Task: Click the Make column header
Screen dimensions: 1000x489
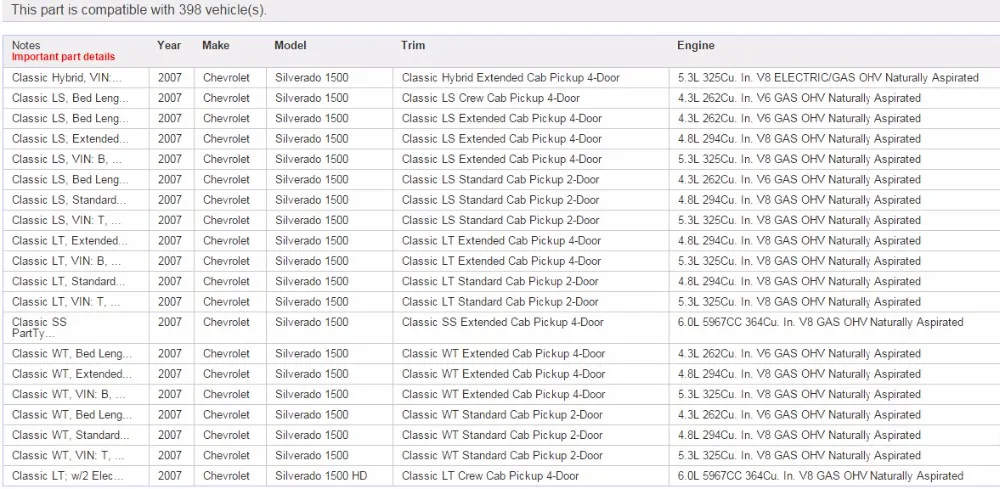Action: [216, 45]
